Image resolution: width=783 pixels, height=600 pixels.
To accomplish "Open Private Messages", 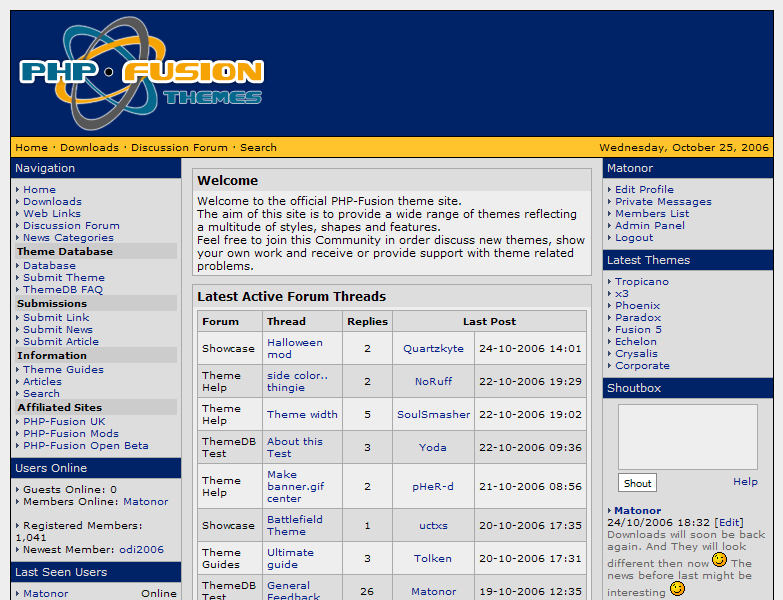I will 663,202.
